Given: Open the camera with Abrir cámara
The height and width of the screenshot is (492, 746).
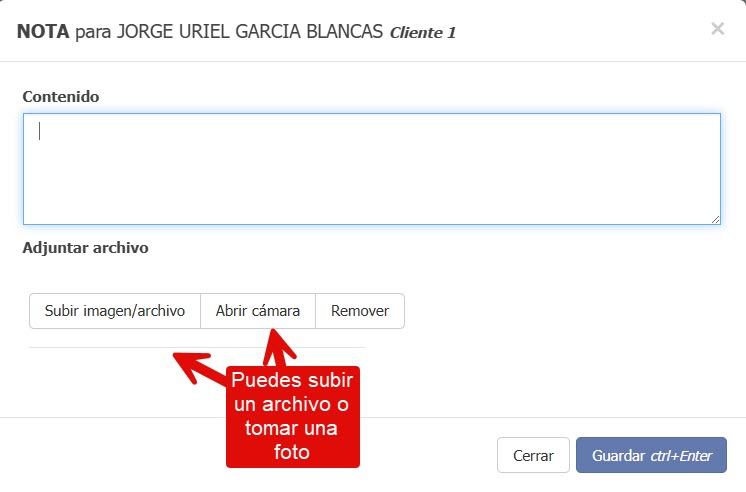Looking at the screenshot, I should click(258, 311).
